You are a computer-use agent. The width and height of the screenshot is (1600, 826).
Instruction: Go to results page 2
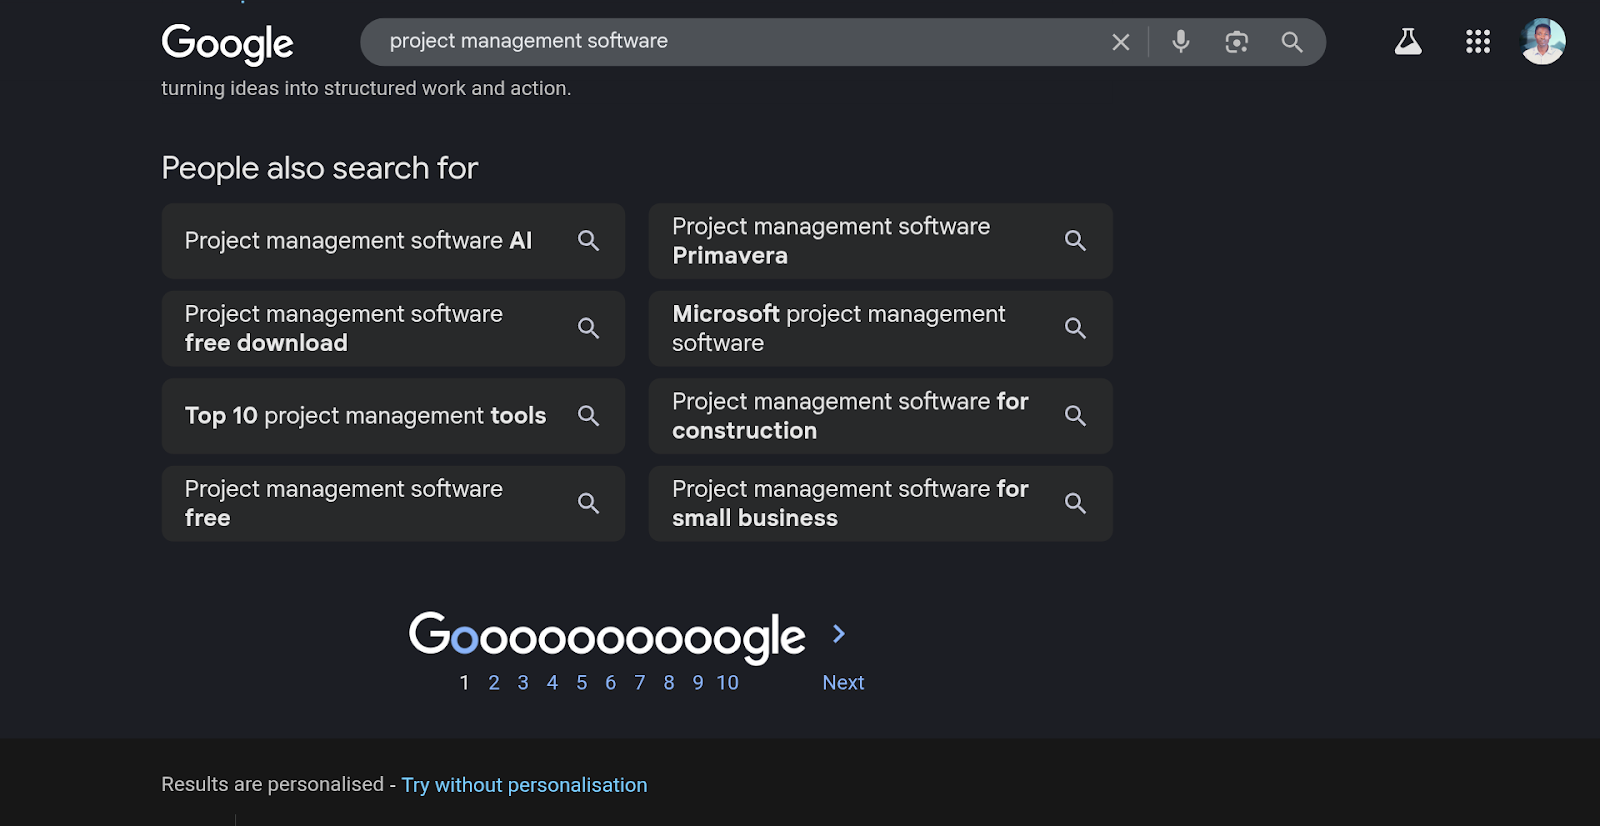pos(494,682)
